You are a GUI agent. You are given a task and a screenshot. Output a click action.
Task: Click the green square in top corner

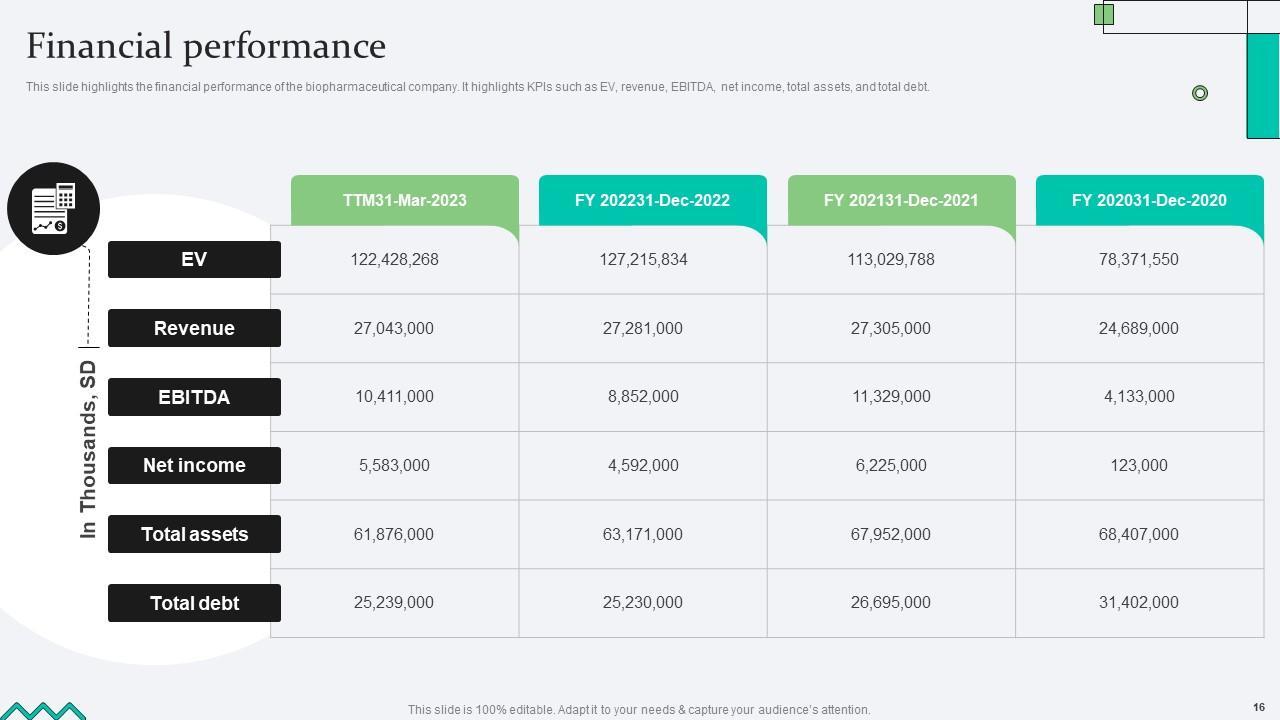point(1103,14)
